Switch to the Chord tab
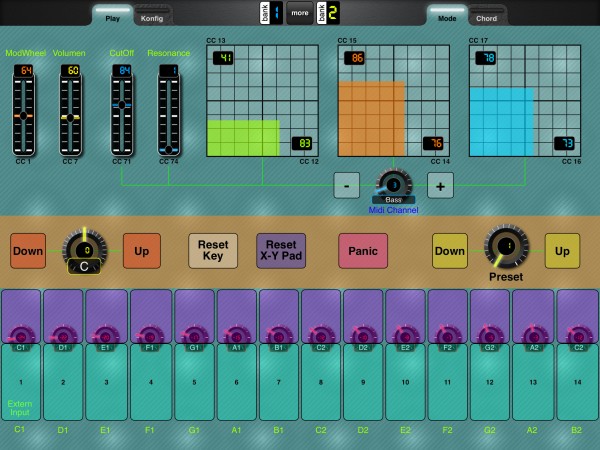600x450 pixels. (486, 17)
